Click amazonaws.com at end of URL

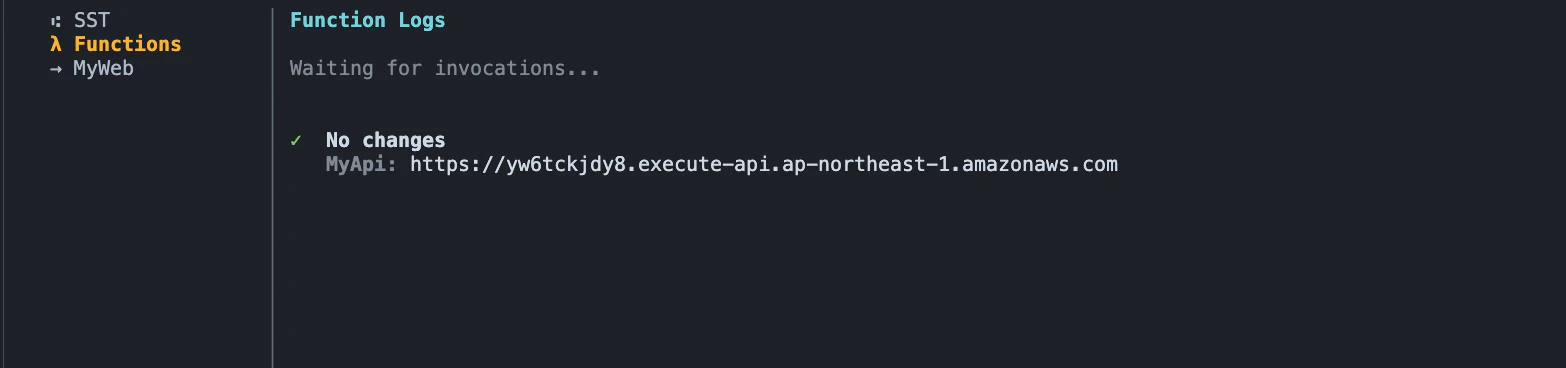pyautogui.click(x=1048, y=164)
